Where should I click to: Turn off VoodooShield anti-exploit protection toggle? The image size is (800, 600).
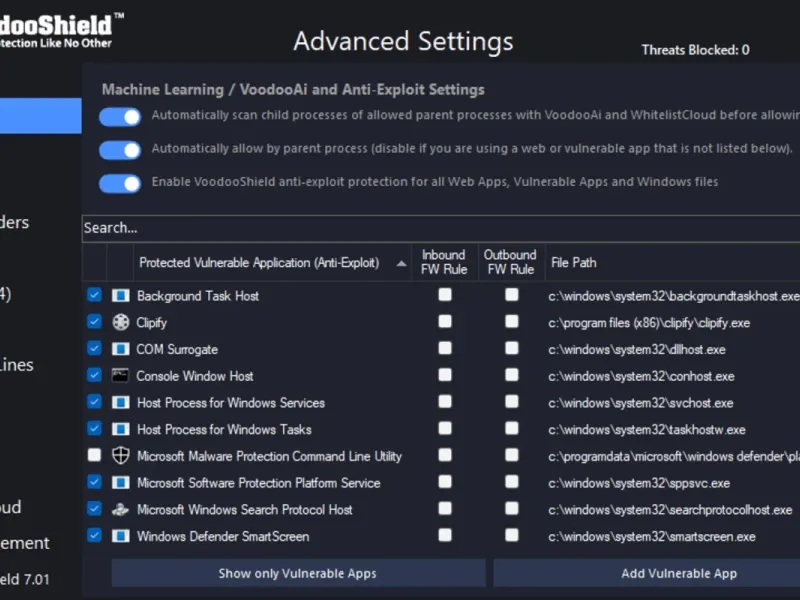point(120,183)
